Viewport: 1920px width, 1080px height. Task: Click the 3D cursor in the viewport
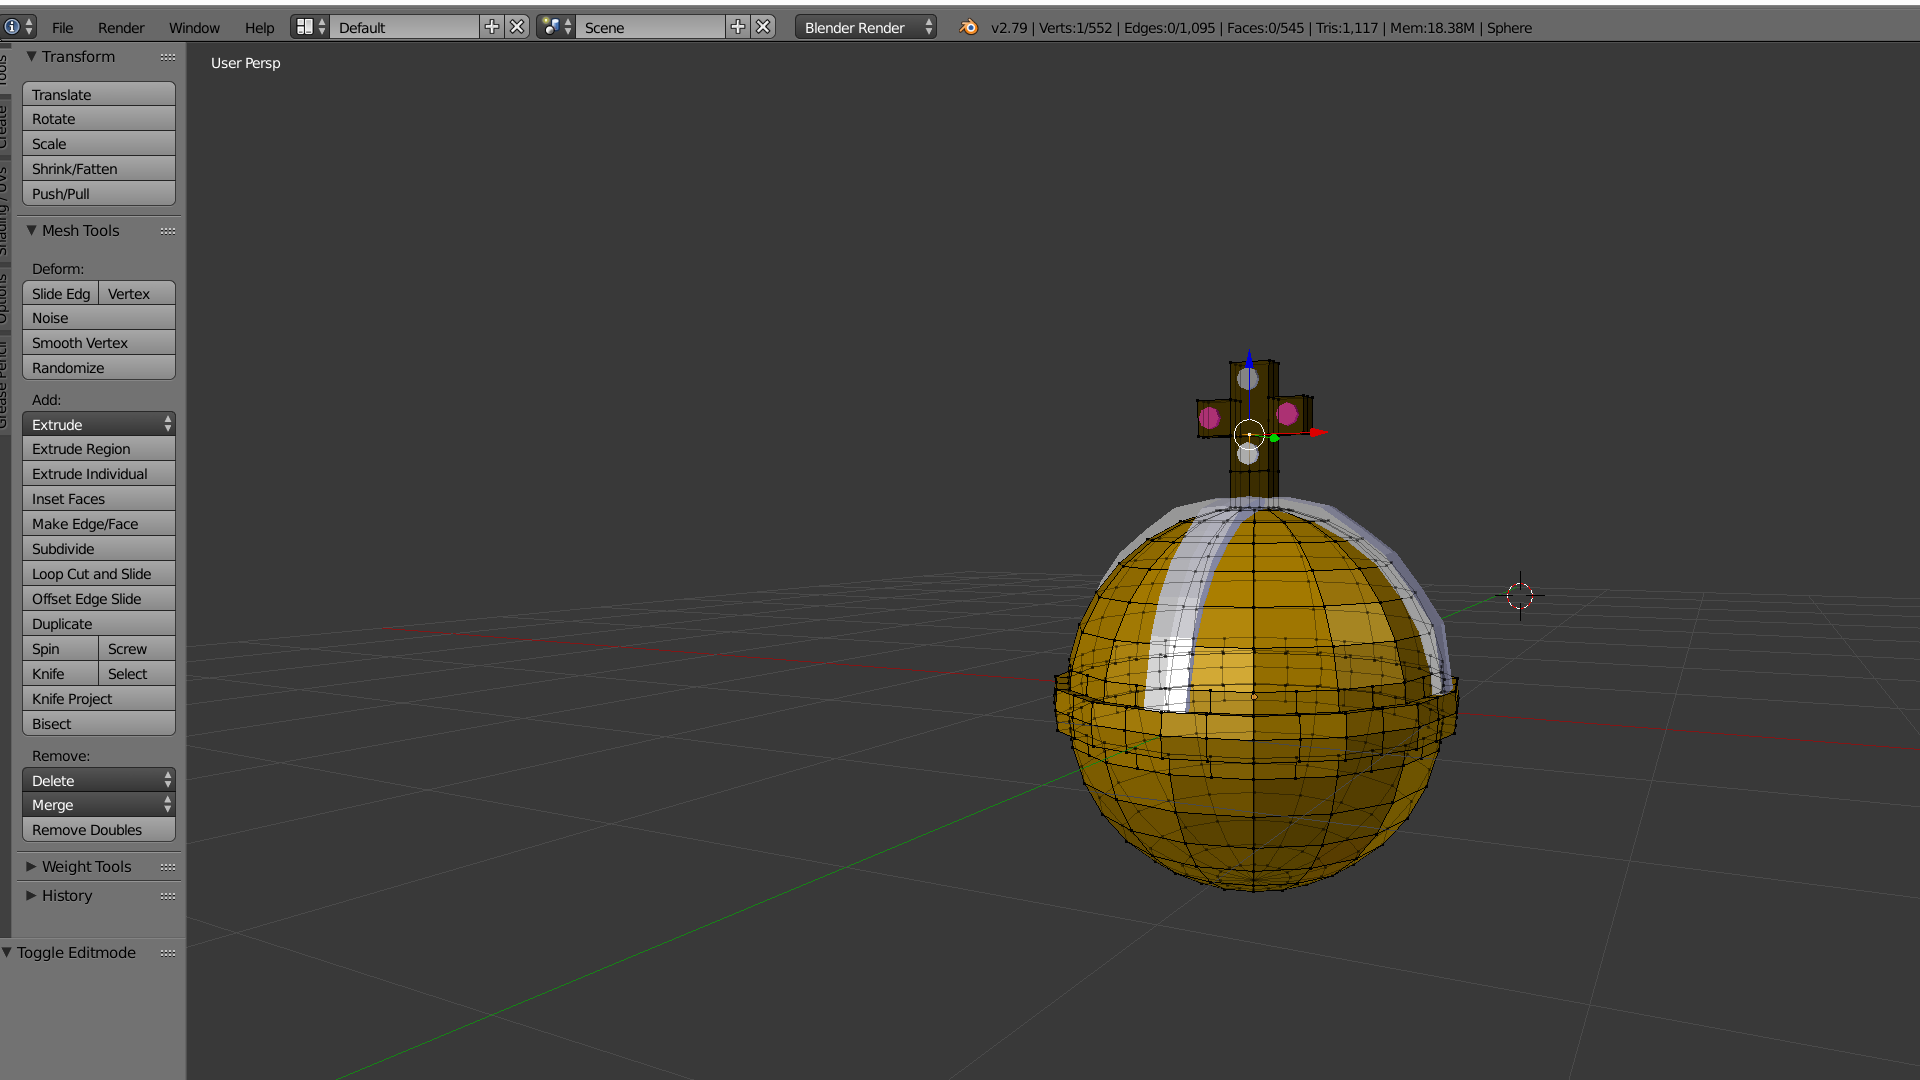[x=1520, y=596]
